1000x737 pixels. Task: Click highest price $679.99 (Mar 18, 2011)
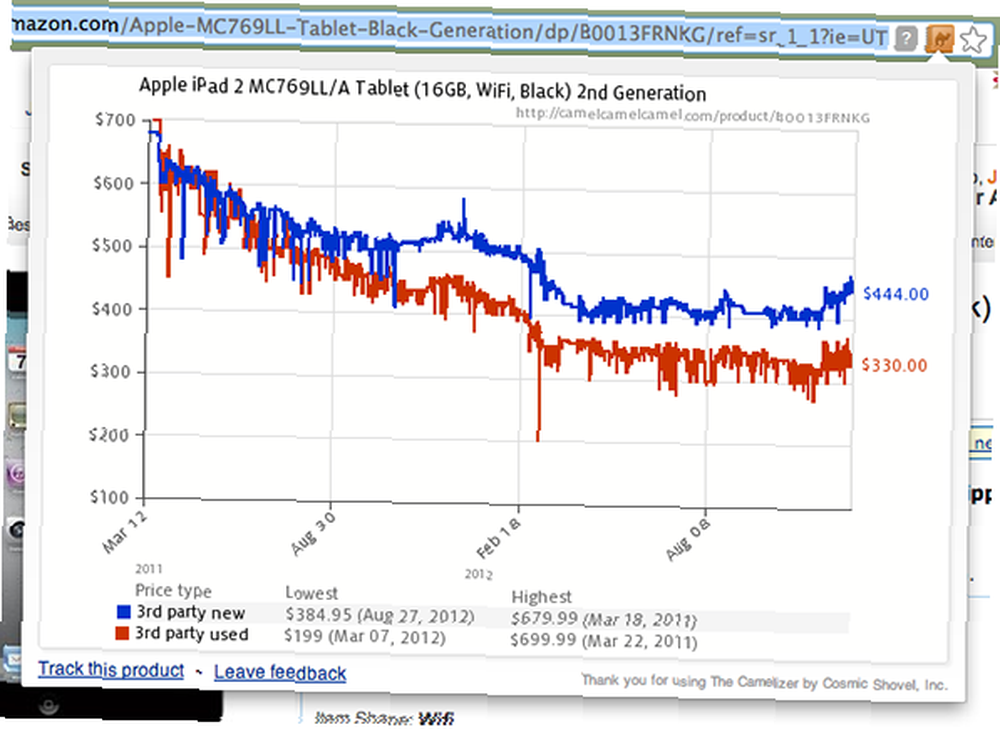pos(603,619)
